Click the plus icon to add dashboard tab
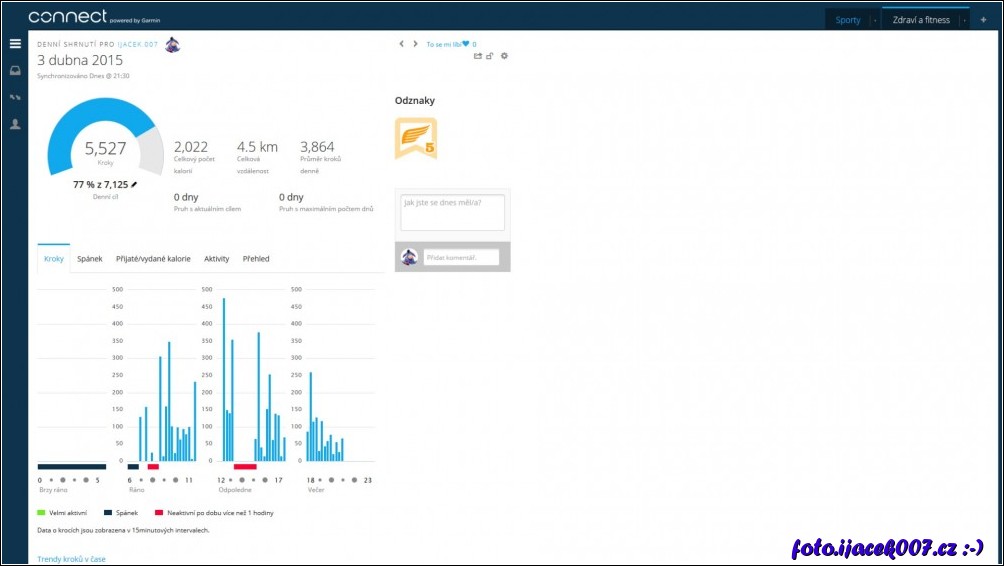Viewport: 1004px width, 566px height. click(x=983, y=20)
